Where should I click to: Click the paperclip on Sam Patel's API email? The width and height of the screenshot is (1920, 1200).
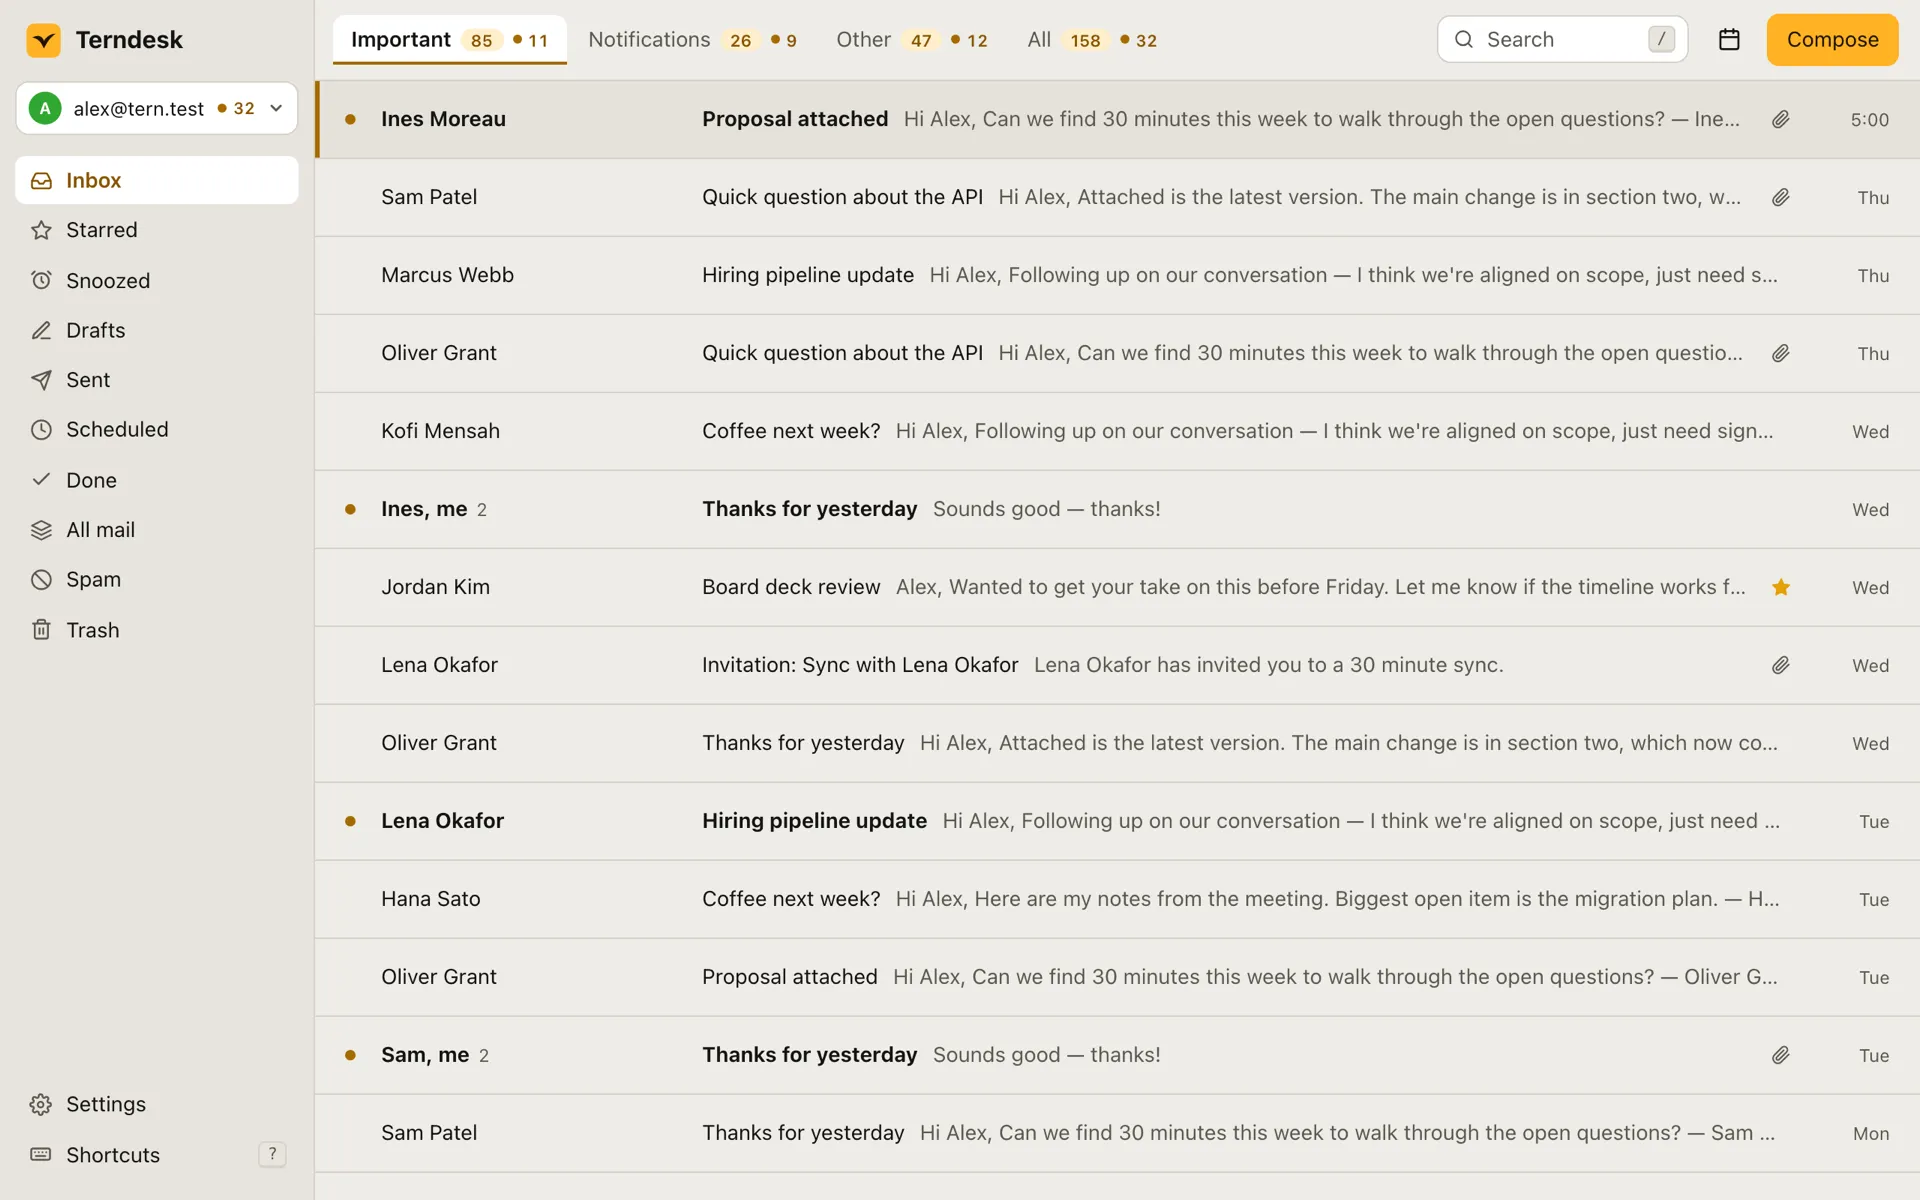coord(1781,198)
